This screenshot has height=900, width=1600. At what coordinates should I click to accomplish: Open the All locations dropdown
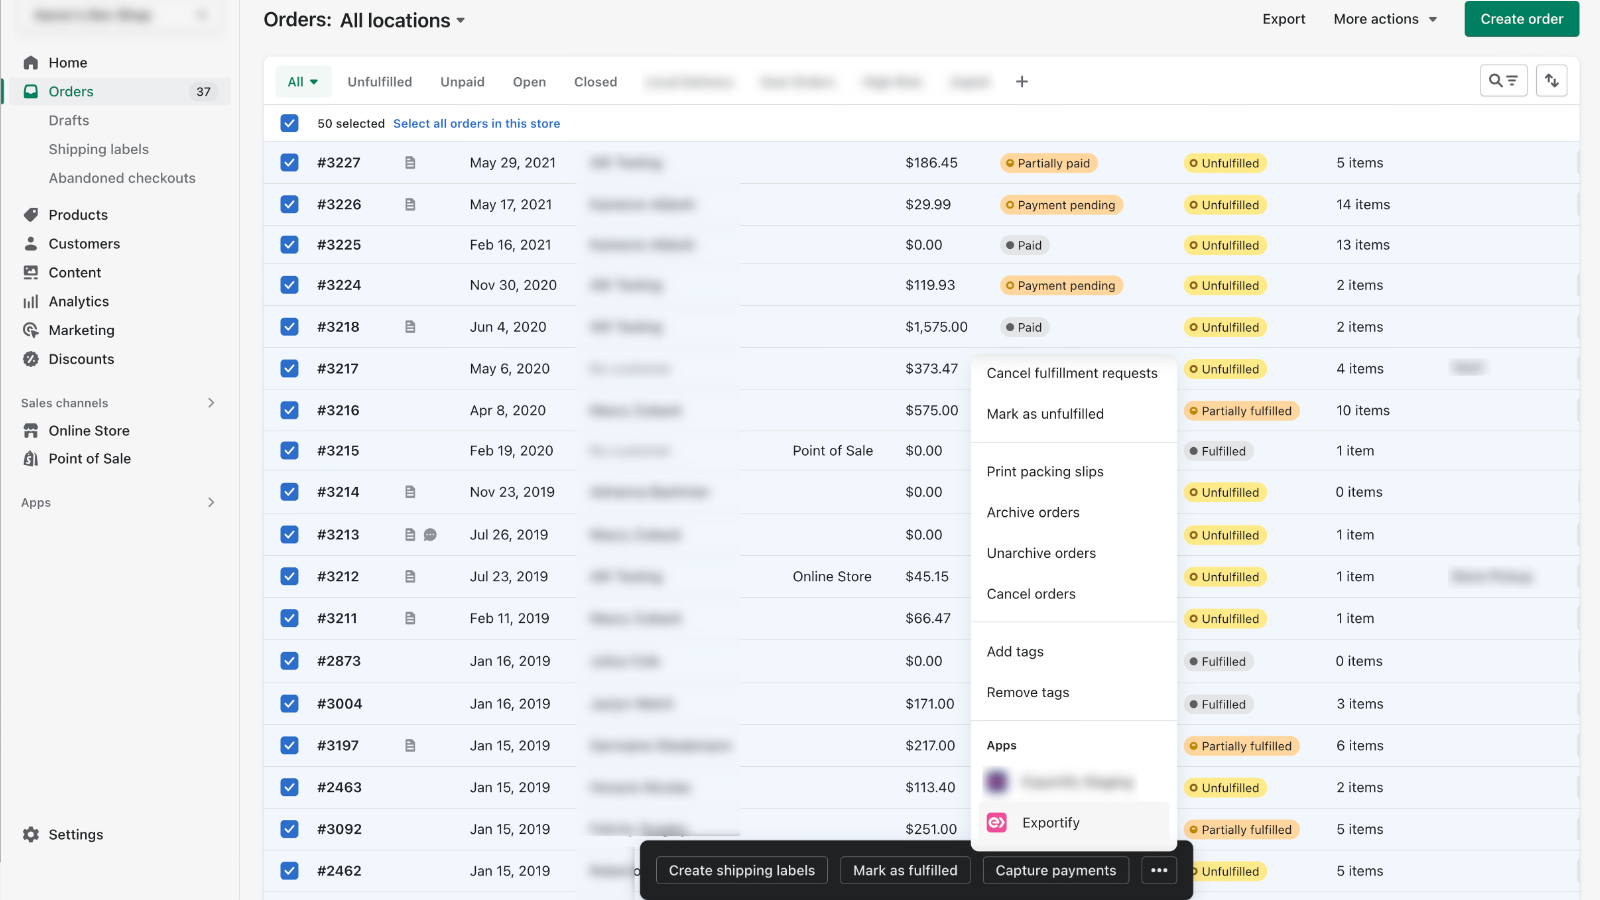(x=400, y=20)
